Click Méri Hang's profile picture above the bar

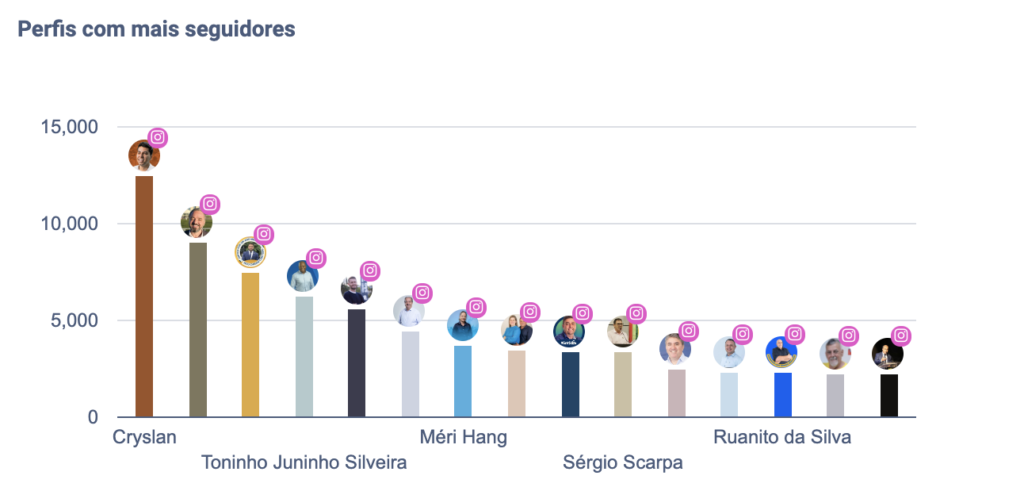463,325
